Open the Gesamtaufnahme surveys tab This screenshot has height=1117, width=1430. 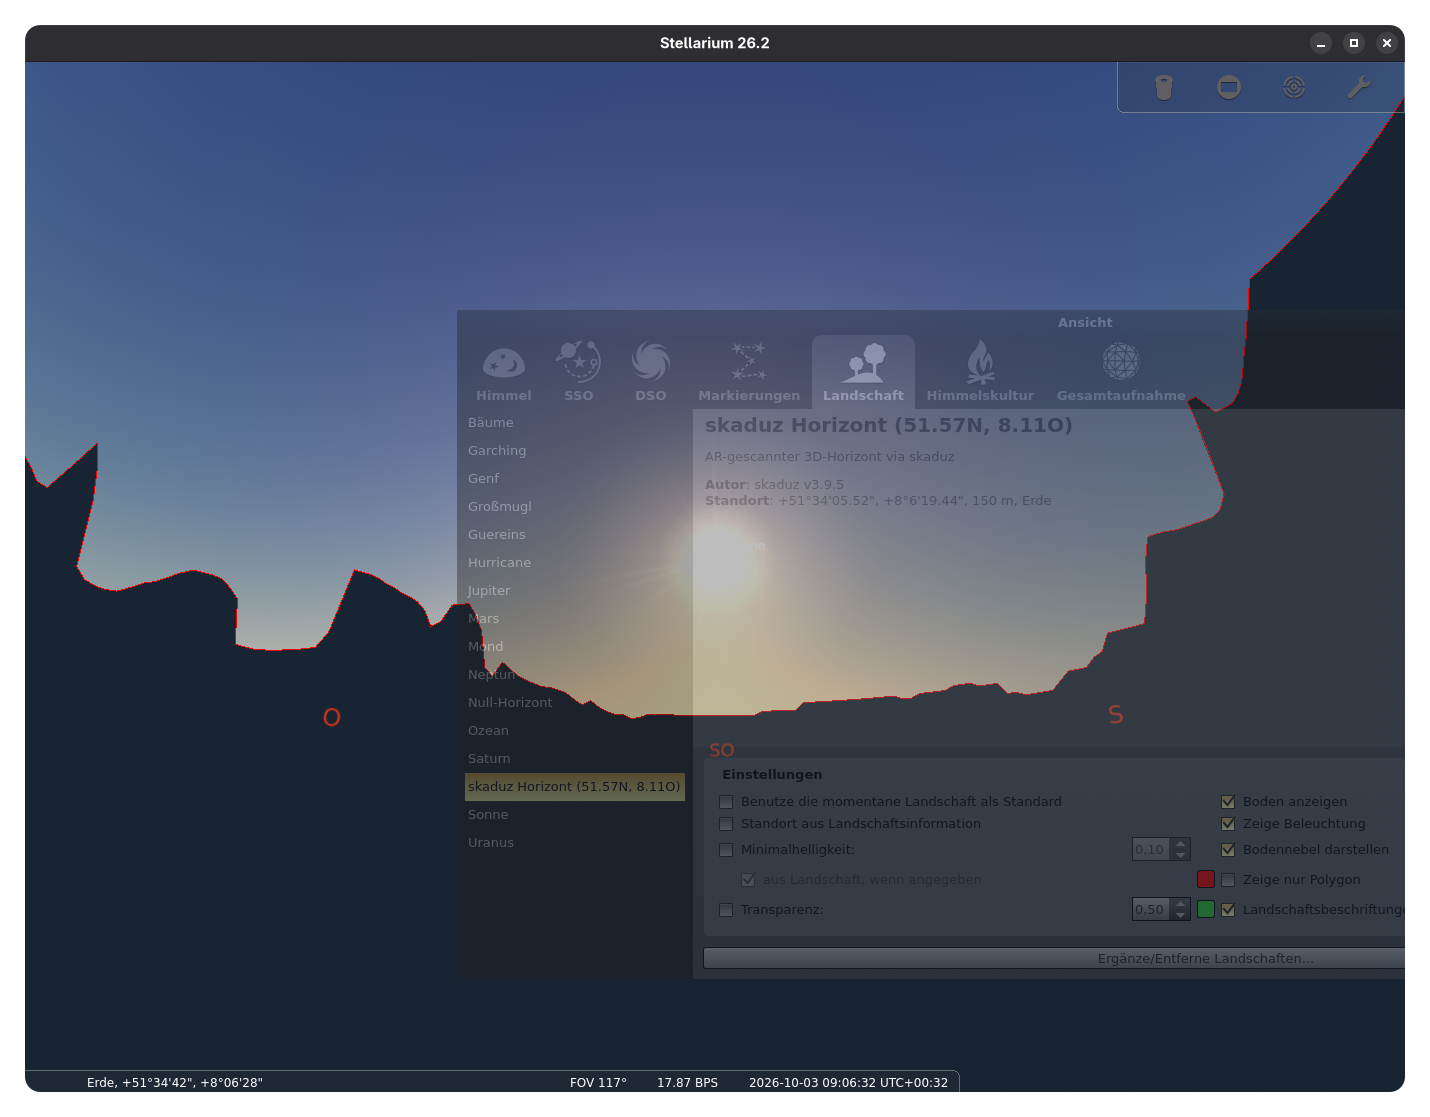pyautogui.click(x=1121, y=372)
